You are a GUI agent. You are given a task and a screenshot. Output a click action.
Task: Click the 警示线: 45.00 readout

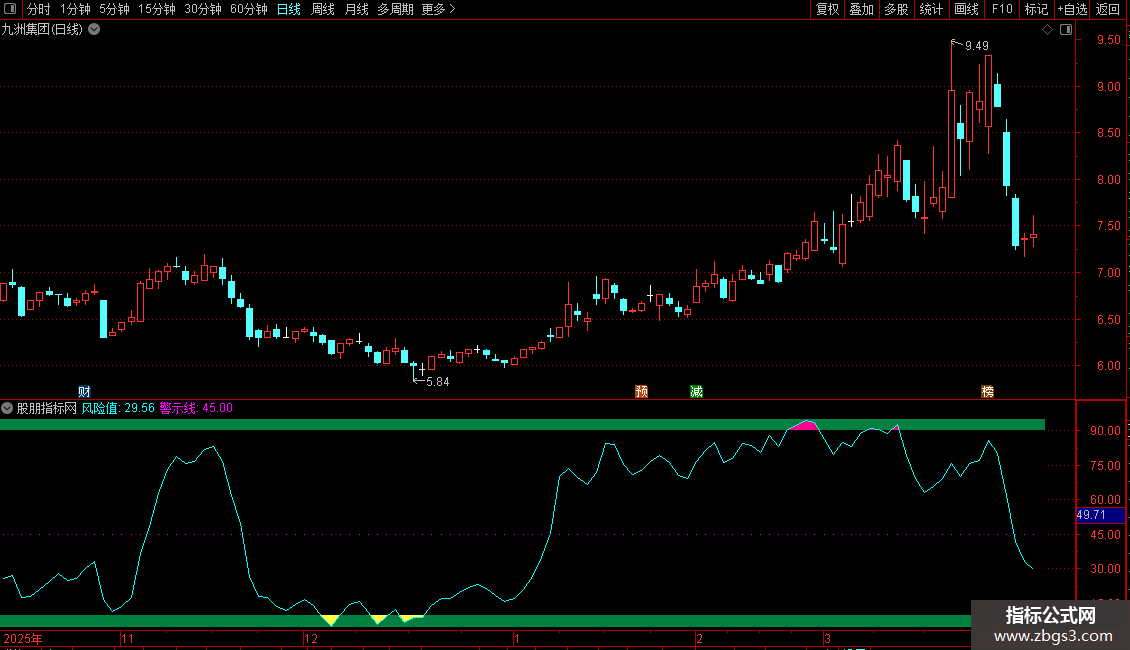(196, 408)
